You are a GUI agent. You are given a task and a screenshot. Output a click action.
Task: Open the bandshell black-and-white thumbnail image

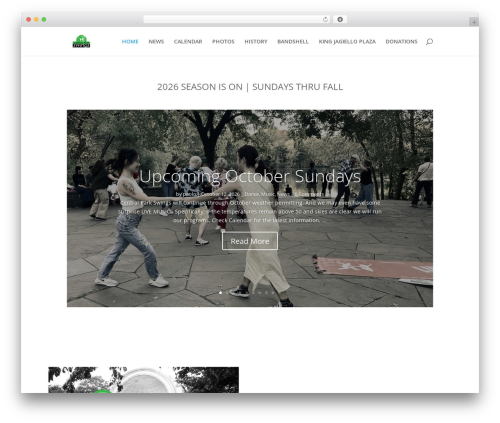tap(143, 380)
